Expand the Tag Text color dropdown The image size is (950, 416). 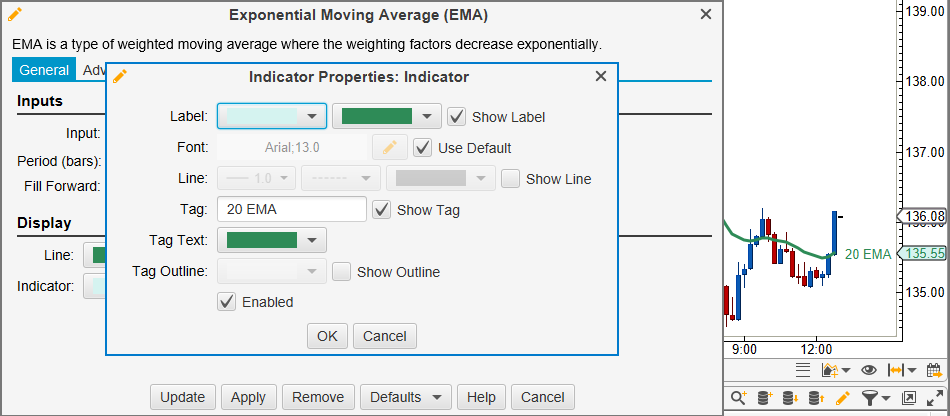point(272,240)
